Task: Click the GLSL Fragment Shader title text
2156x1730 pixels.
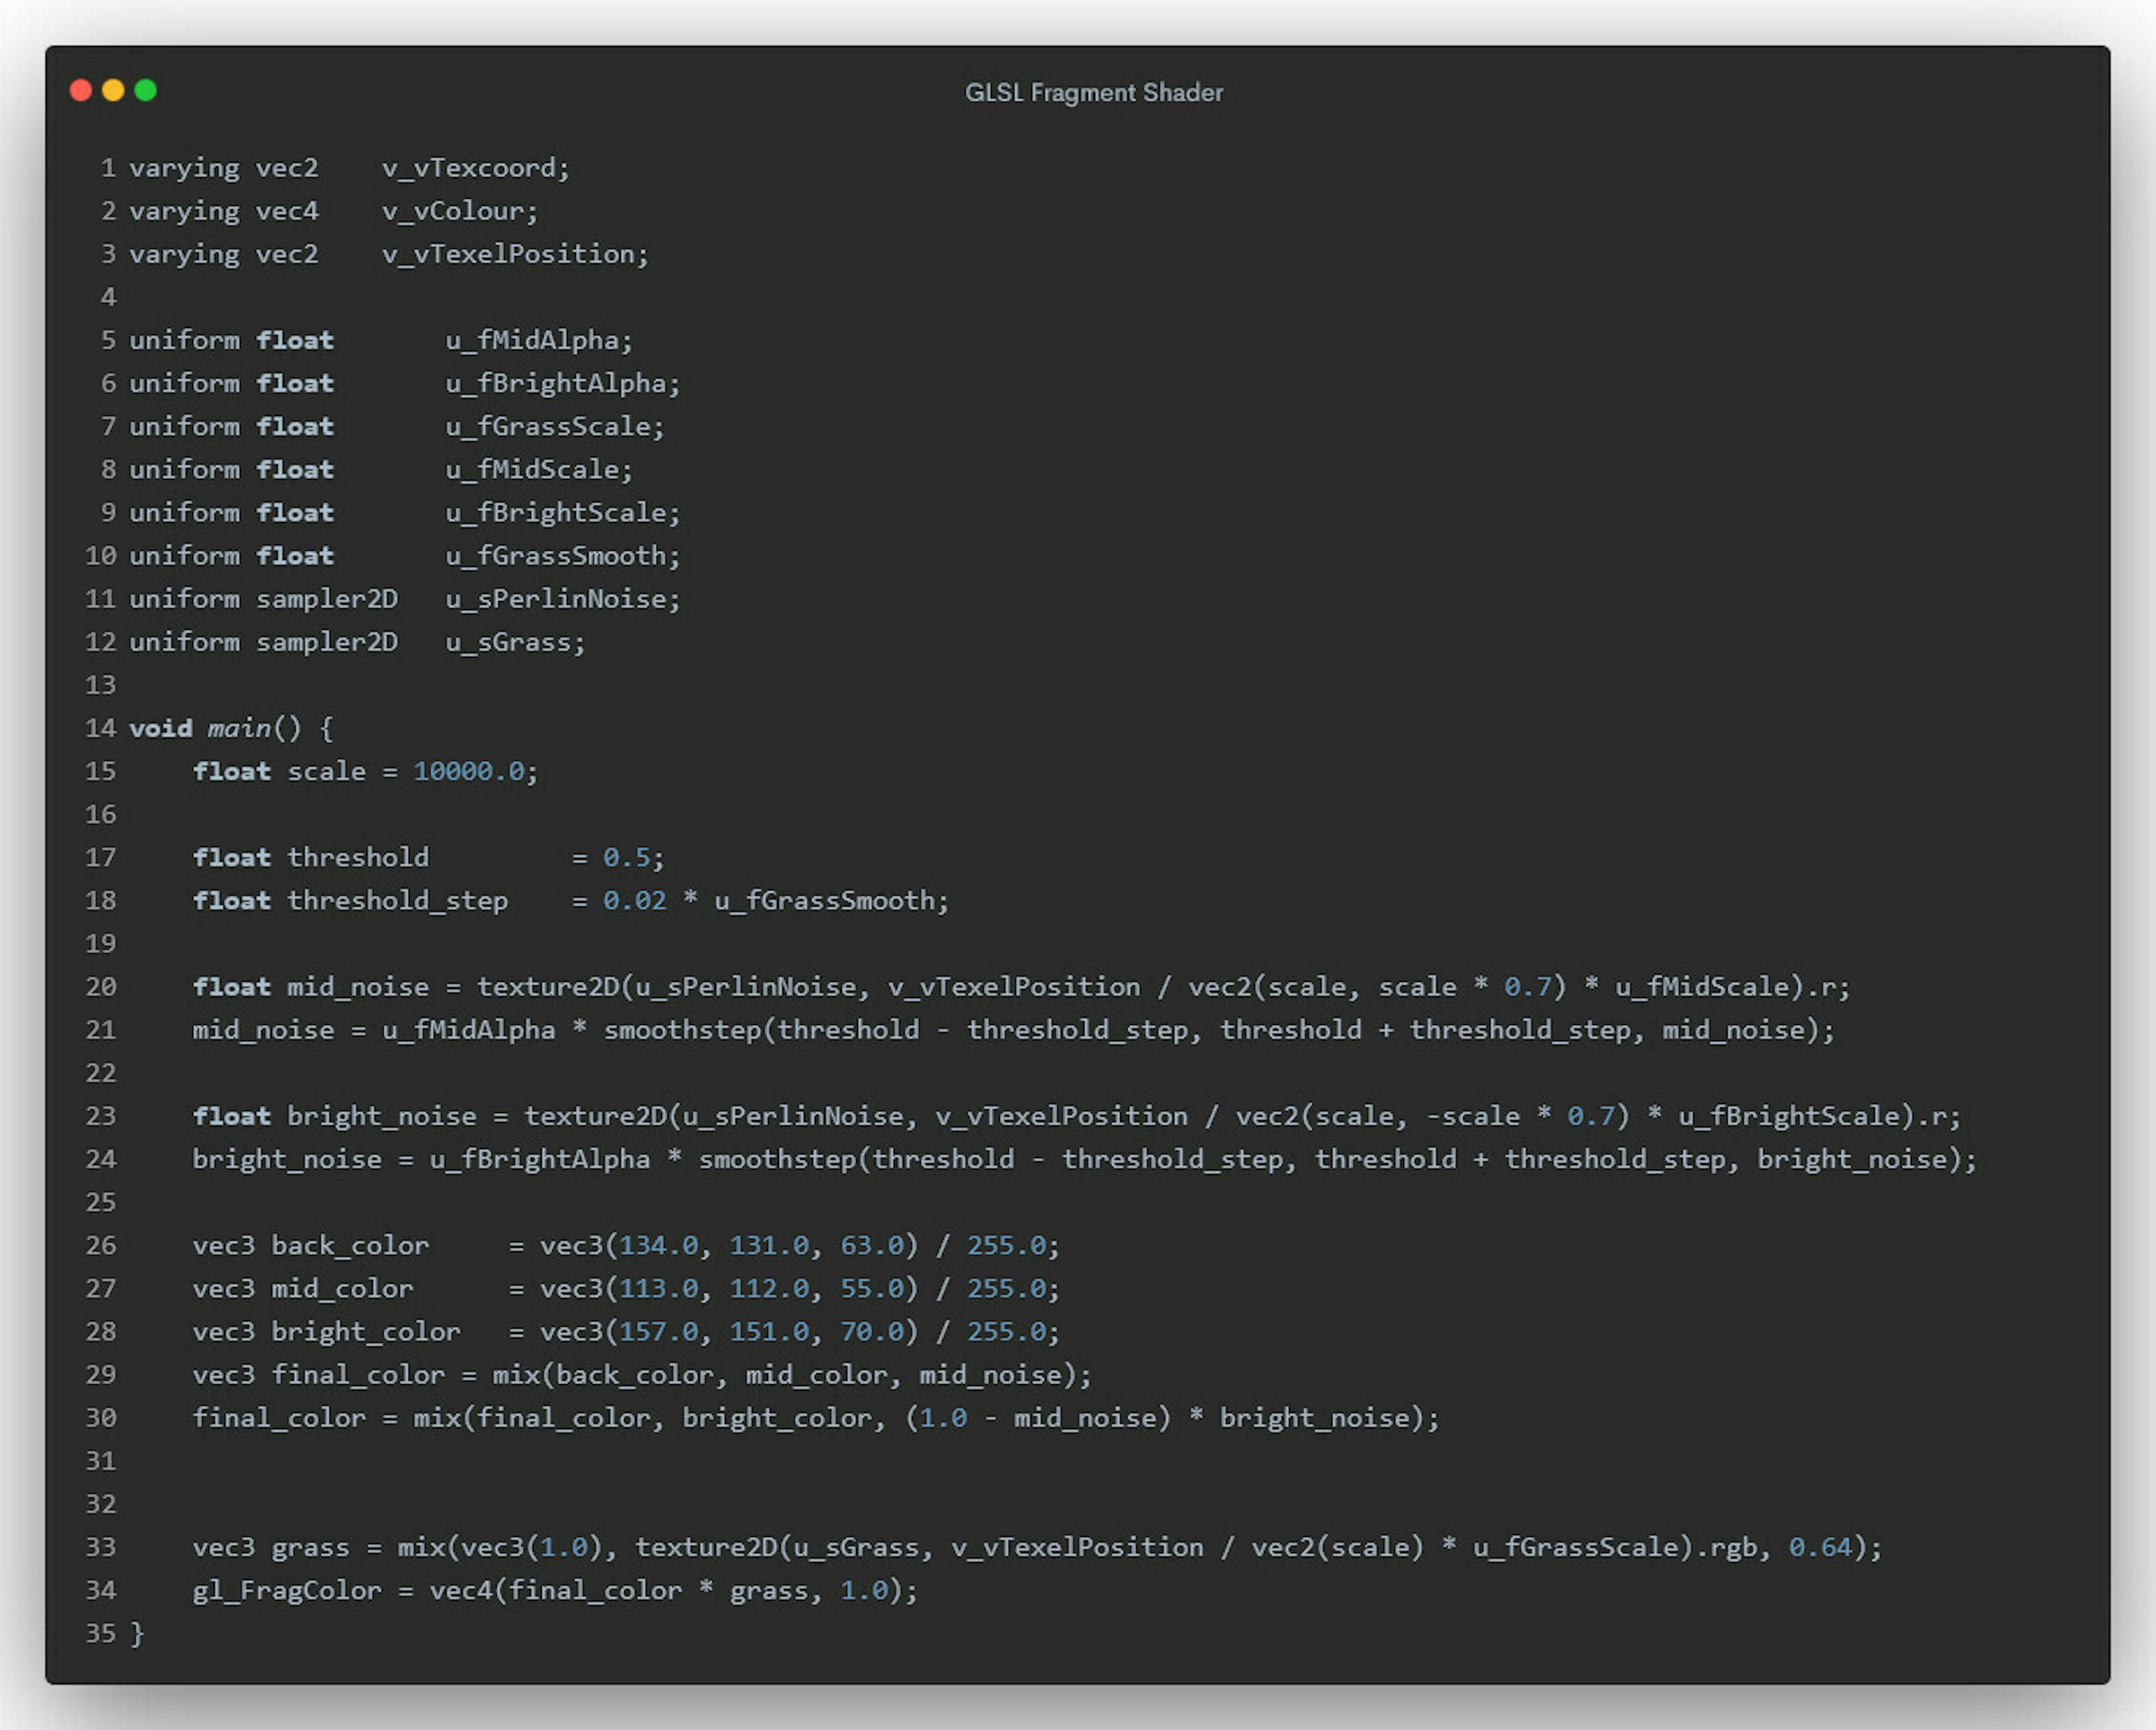Action: click(1093, 93)
